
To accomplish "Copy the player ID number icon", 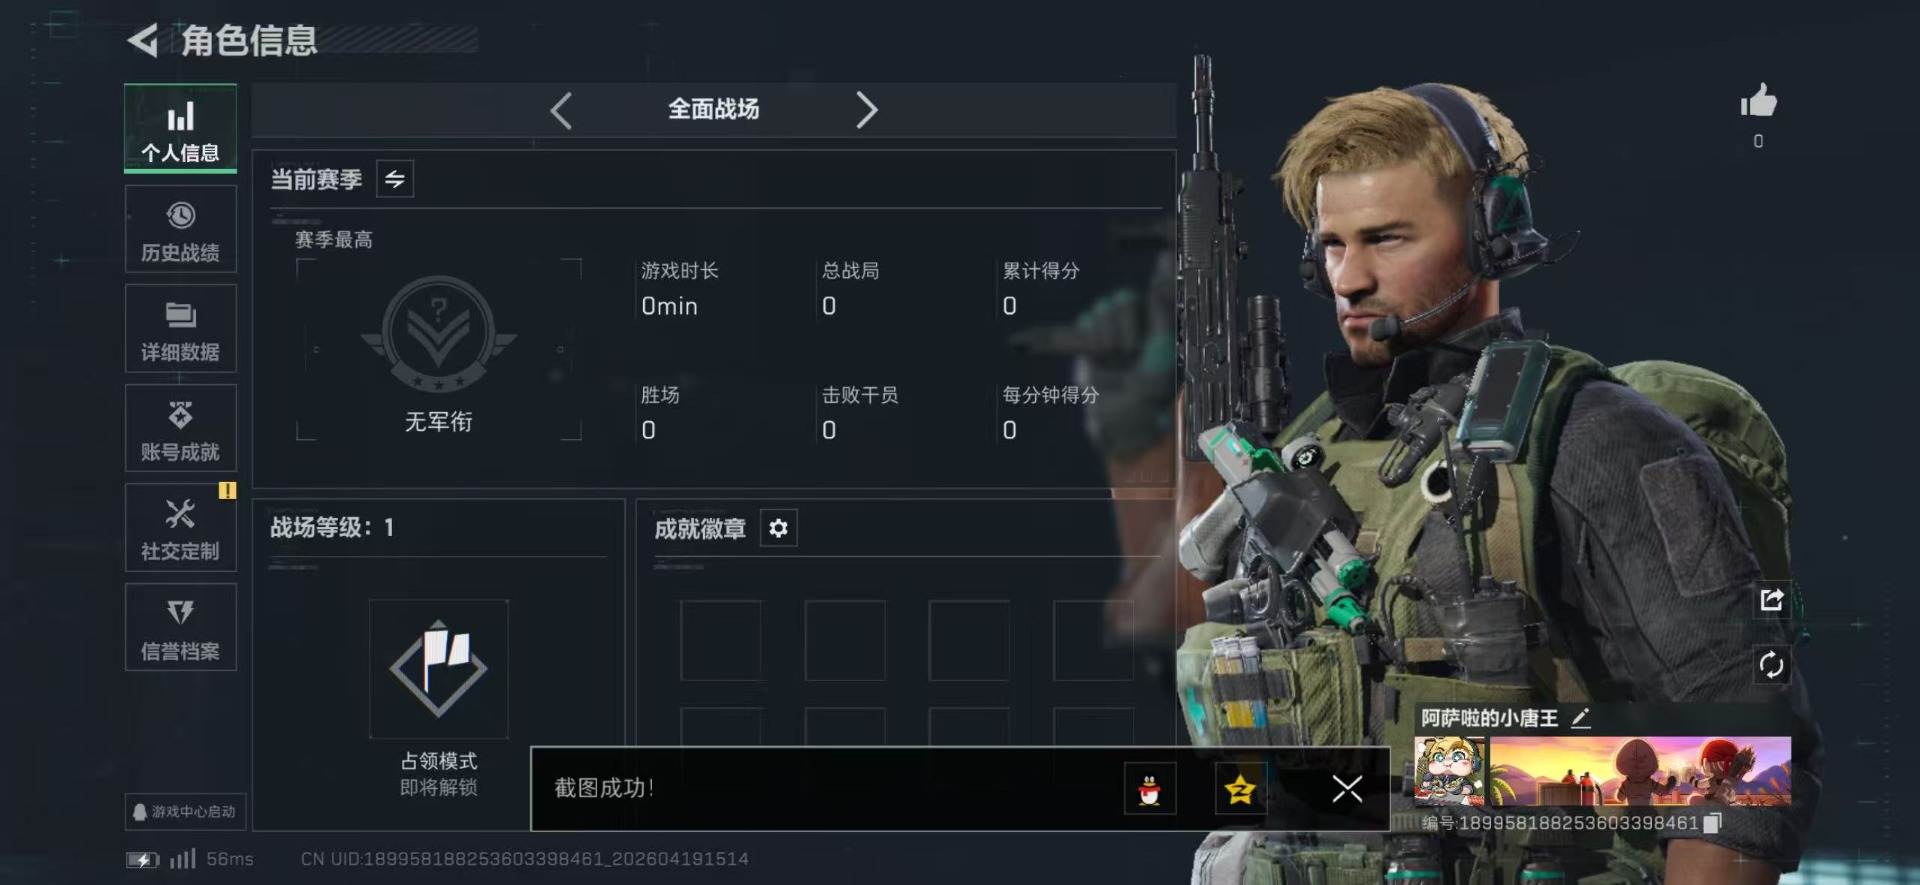I will coord(1712,823).
